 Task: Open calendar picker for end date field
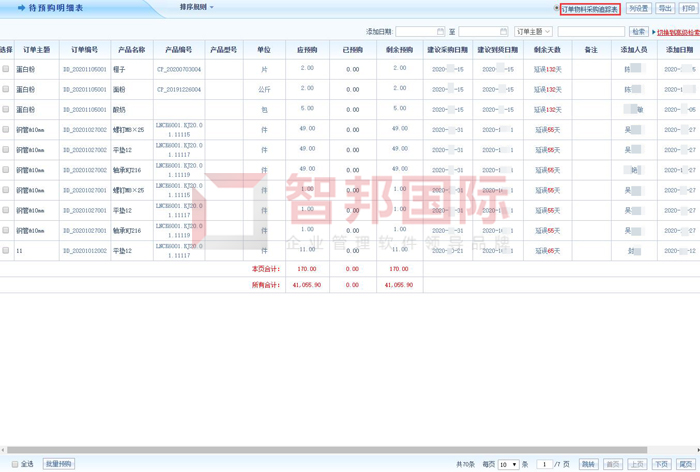point(503,32)
